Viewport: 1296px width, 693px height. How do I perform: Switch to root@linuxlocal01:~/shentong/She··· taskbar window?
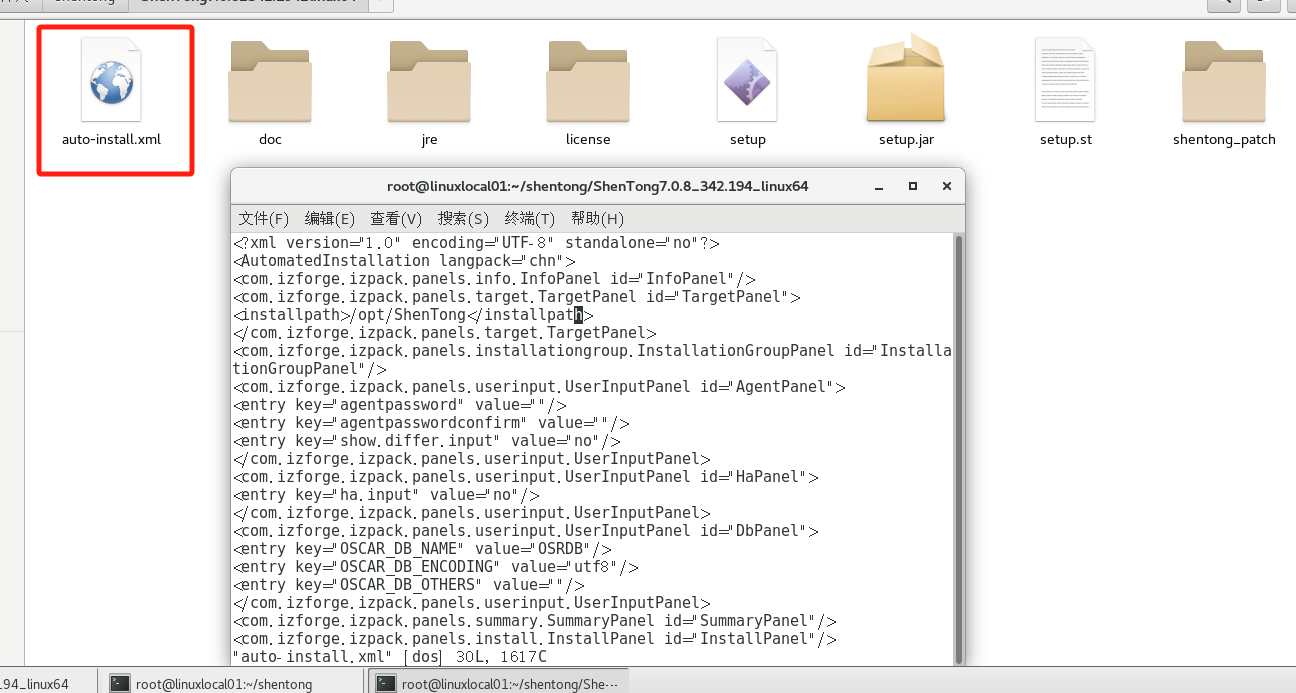coord(498,684)
